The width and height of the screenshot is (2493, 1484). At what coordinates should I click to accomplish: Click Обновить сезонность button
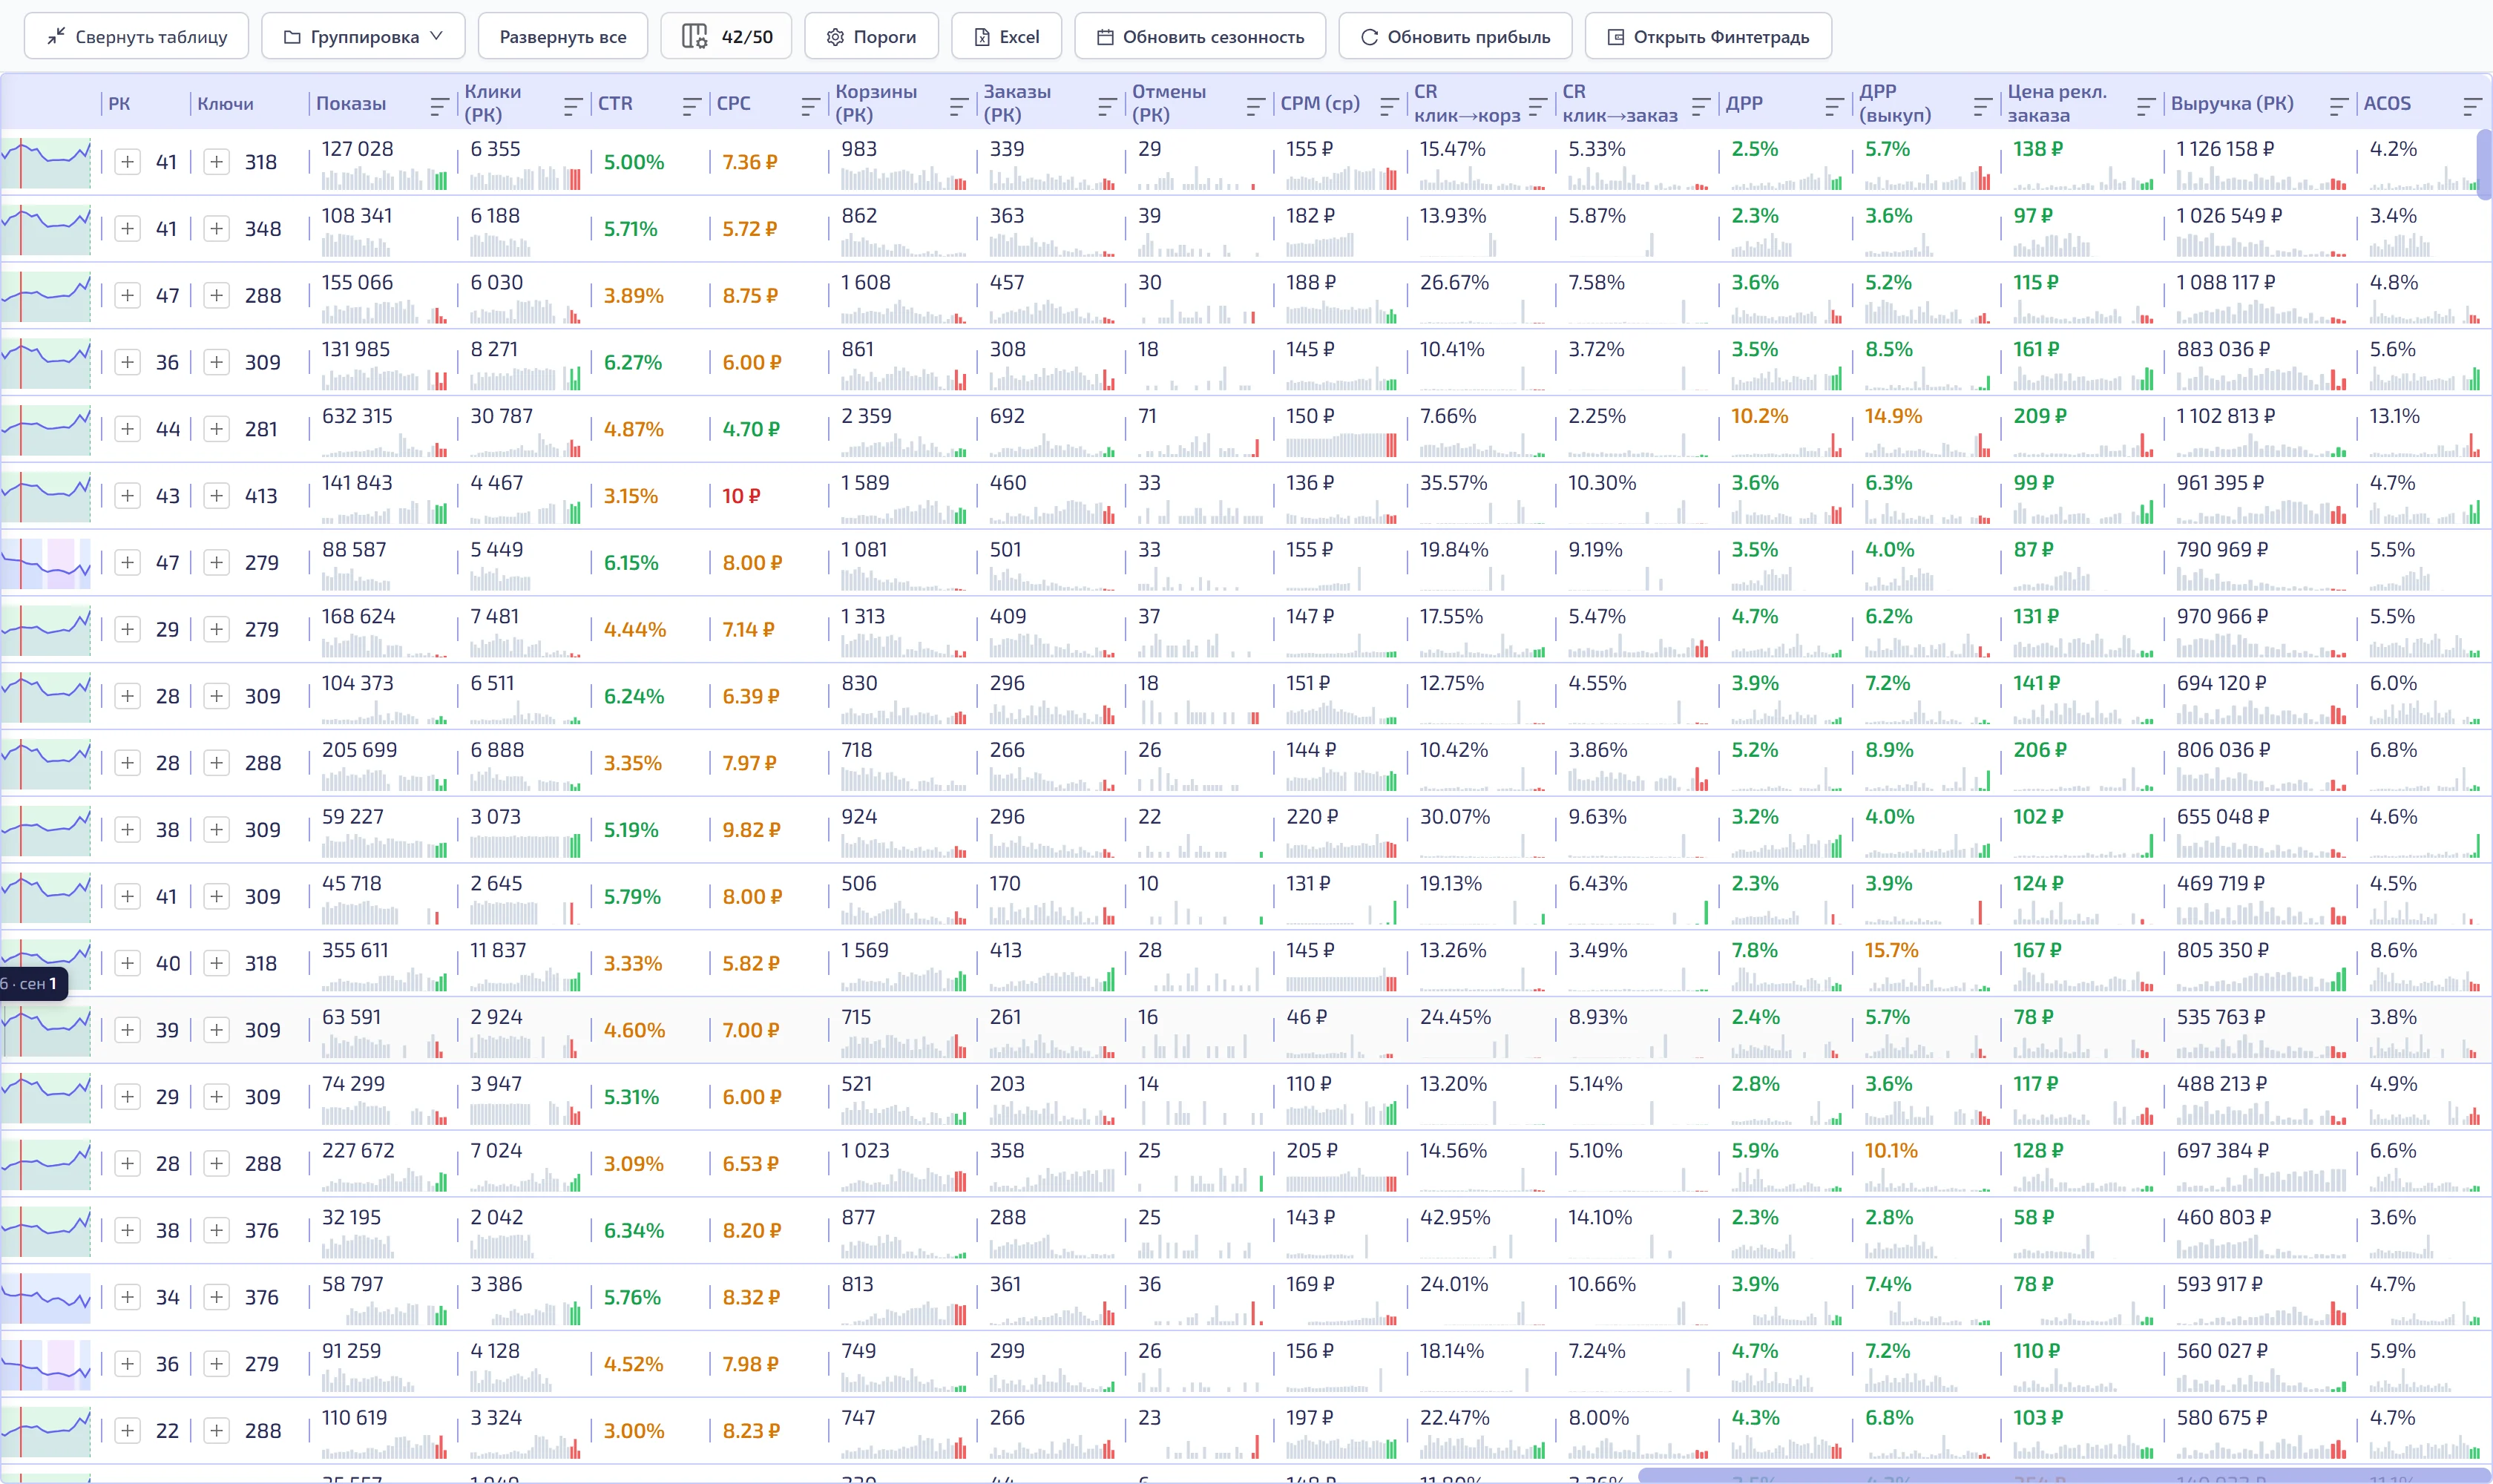point(1200,37)
